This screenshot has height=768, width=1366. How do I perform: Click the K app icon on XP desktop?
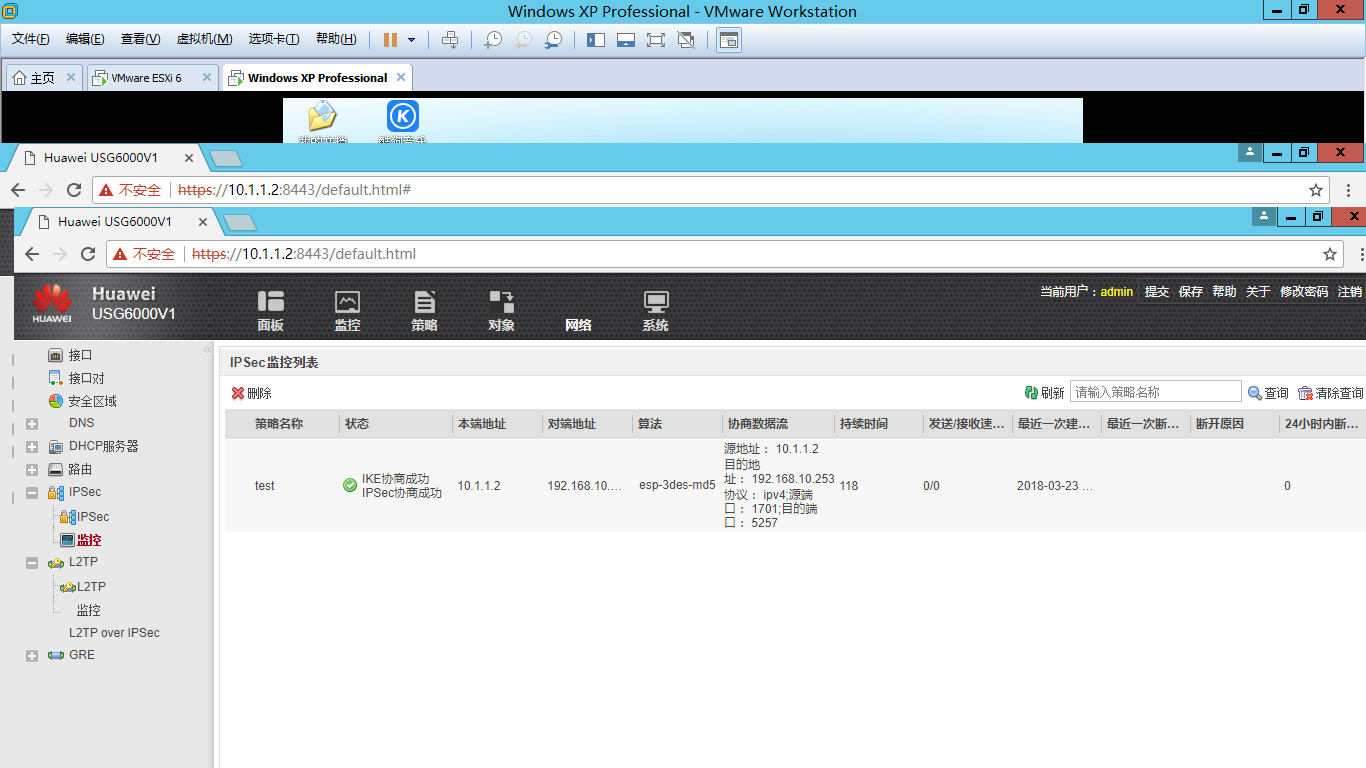(403, 117)
